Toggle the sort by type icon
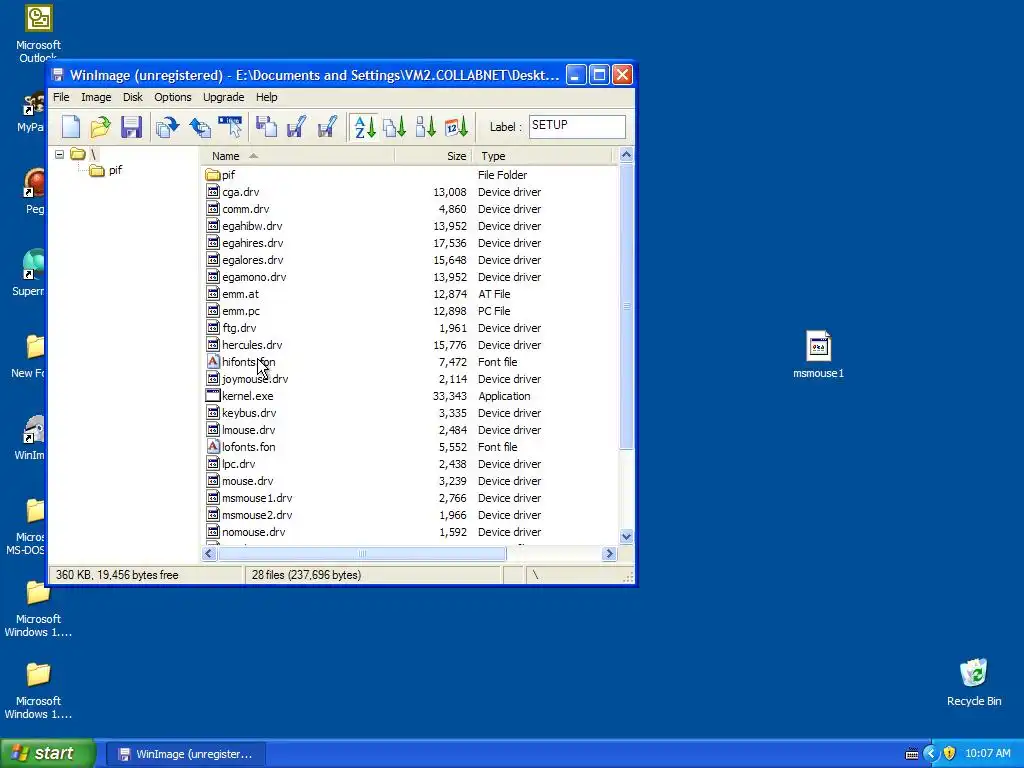1024x768 pixels. [x=394, y=127]
